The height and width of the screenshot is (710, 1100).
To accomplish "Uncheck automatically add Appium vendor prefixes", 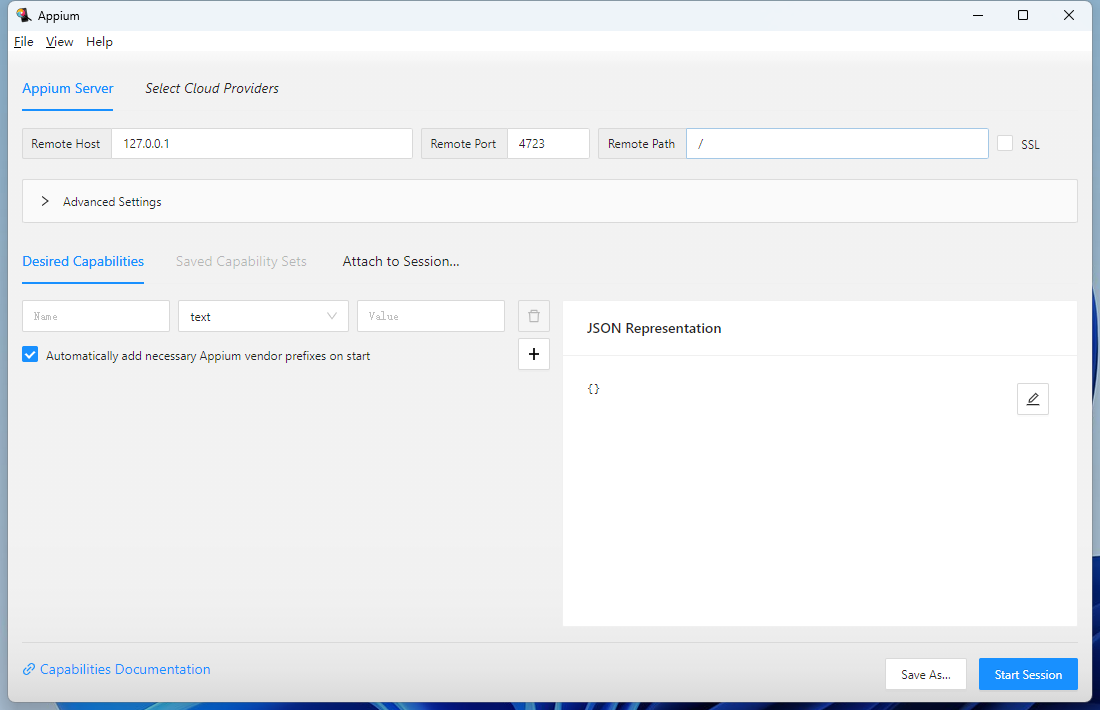I will pyautogui.click(x=30, y=354).
